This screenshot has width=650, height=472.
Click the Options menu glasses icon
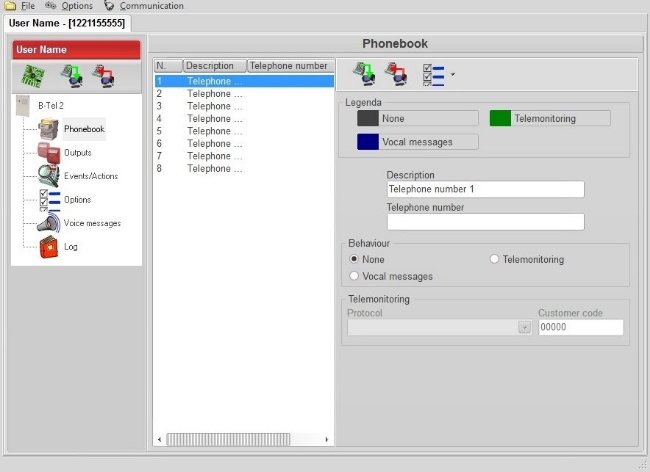pyautogui.click(x=51, y=5)
